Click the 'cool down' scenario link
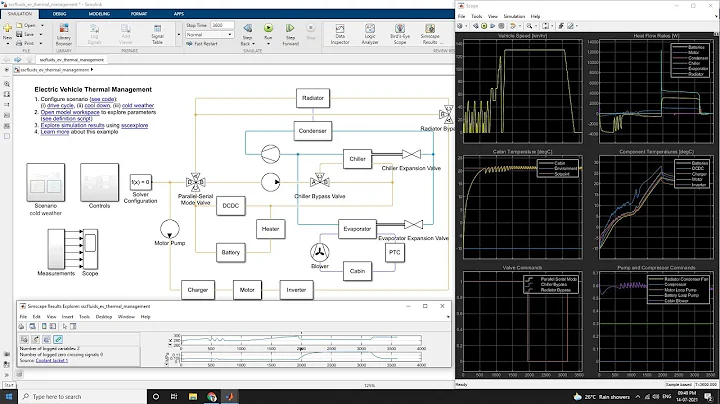This screenshot has height=404, width=720. point(98,106)
